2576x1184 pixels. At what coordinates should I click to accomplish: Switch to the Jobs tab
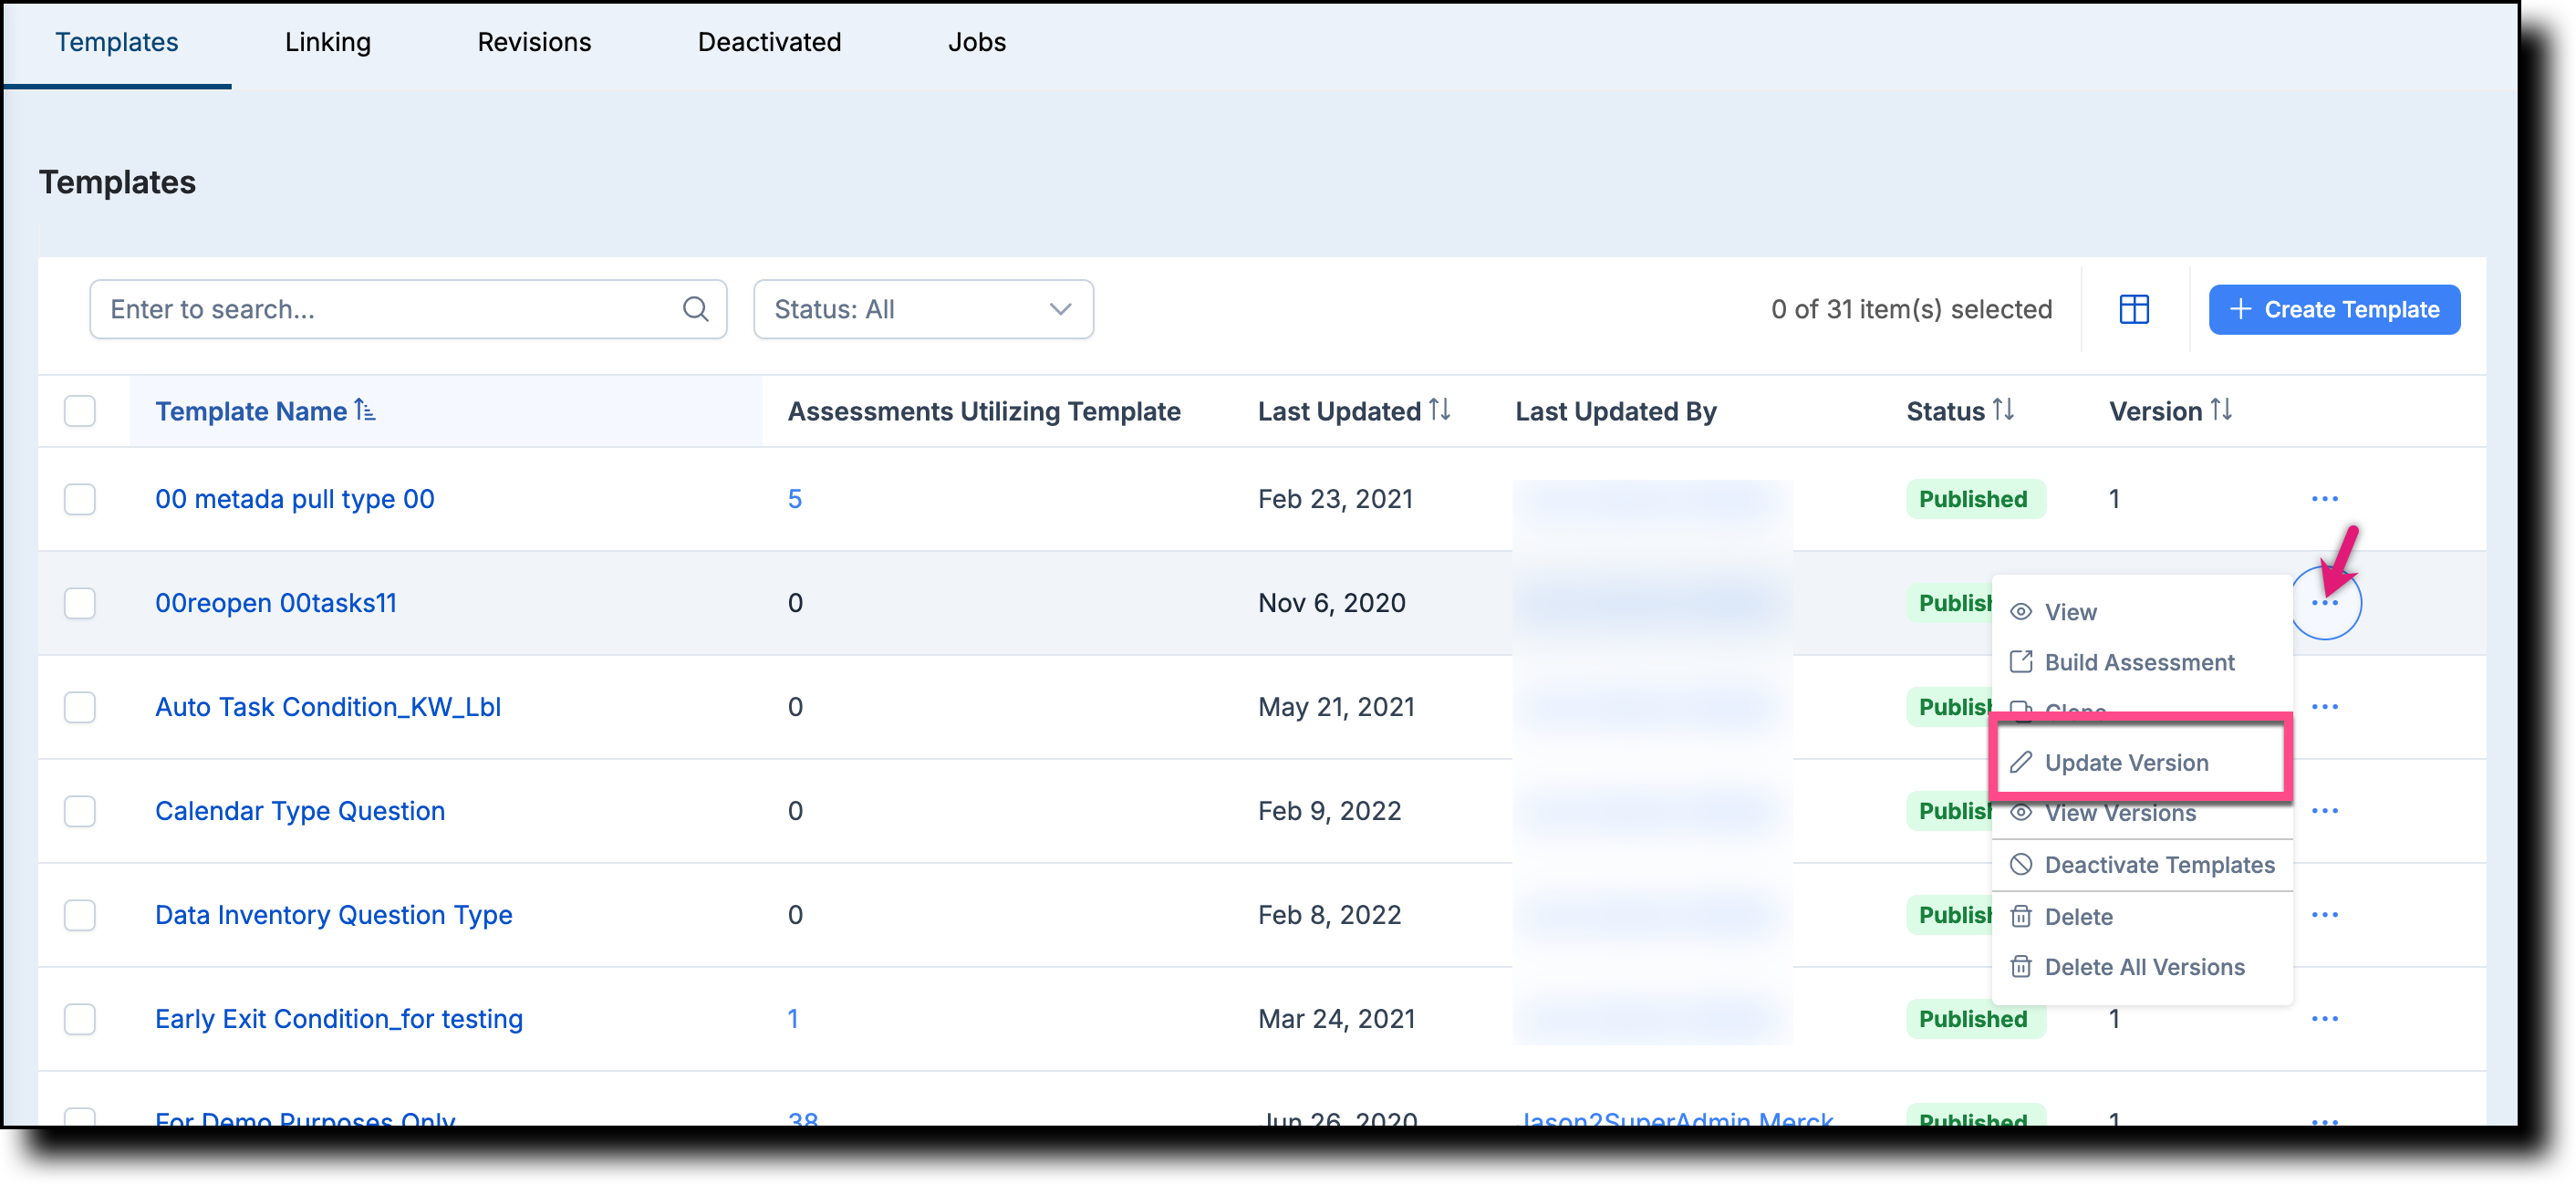[977, 42]
